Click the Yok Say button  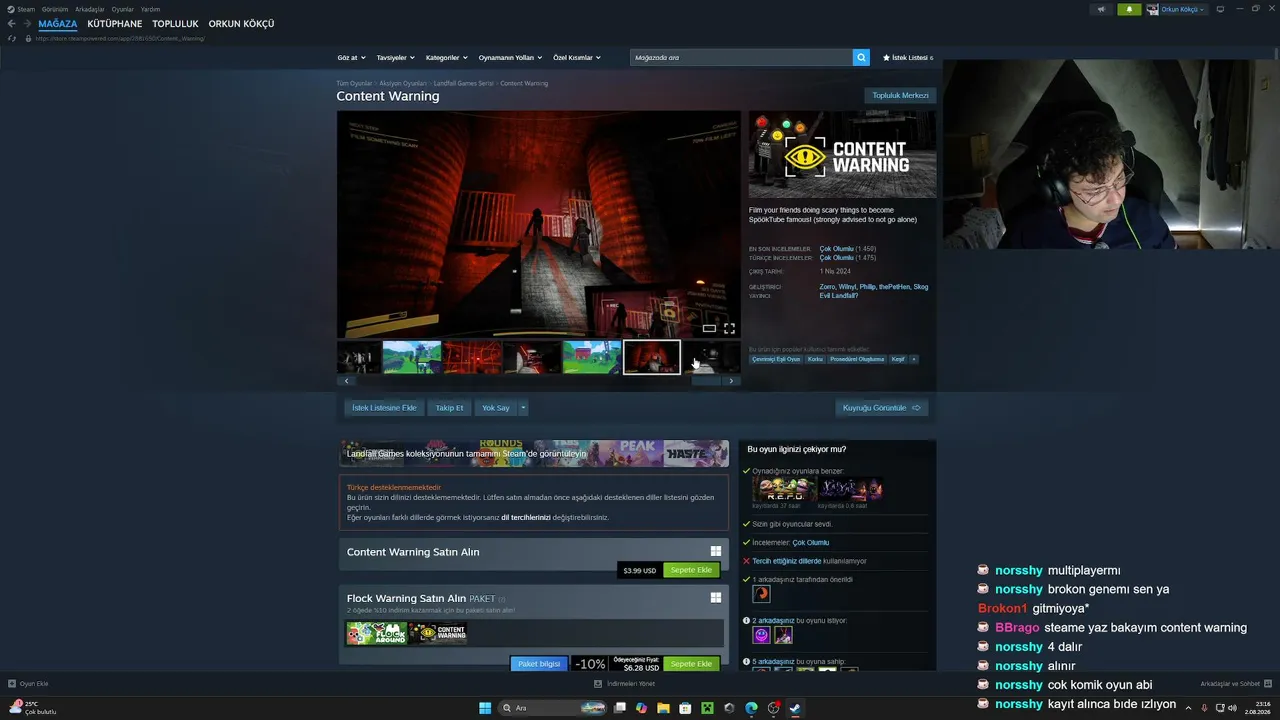click(x=496, y=408)
